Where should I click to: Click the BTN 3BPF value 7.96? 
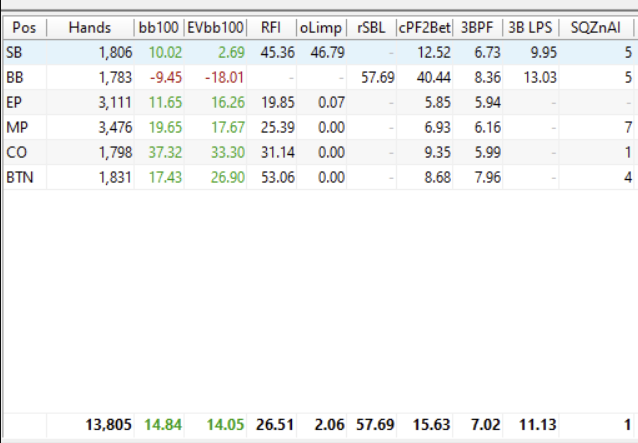pyautogui.click(x=487, y=177)
